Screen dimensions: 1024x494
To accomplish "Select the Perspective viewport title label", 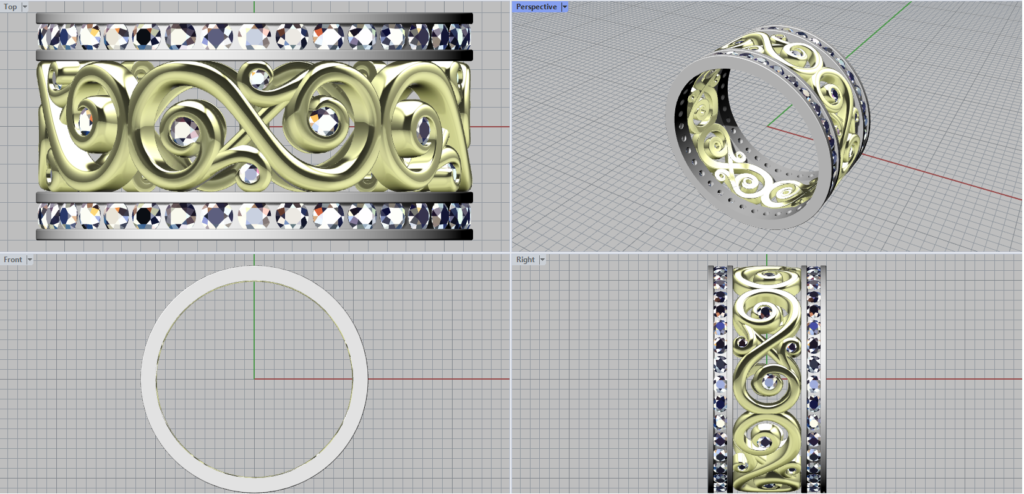I will coord(536,7).
